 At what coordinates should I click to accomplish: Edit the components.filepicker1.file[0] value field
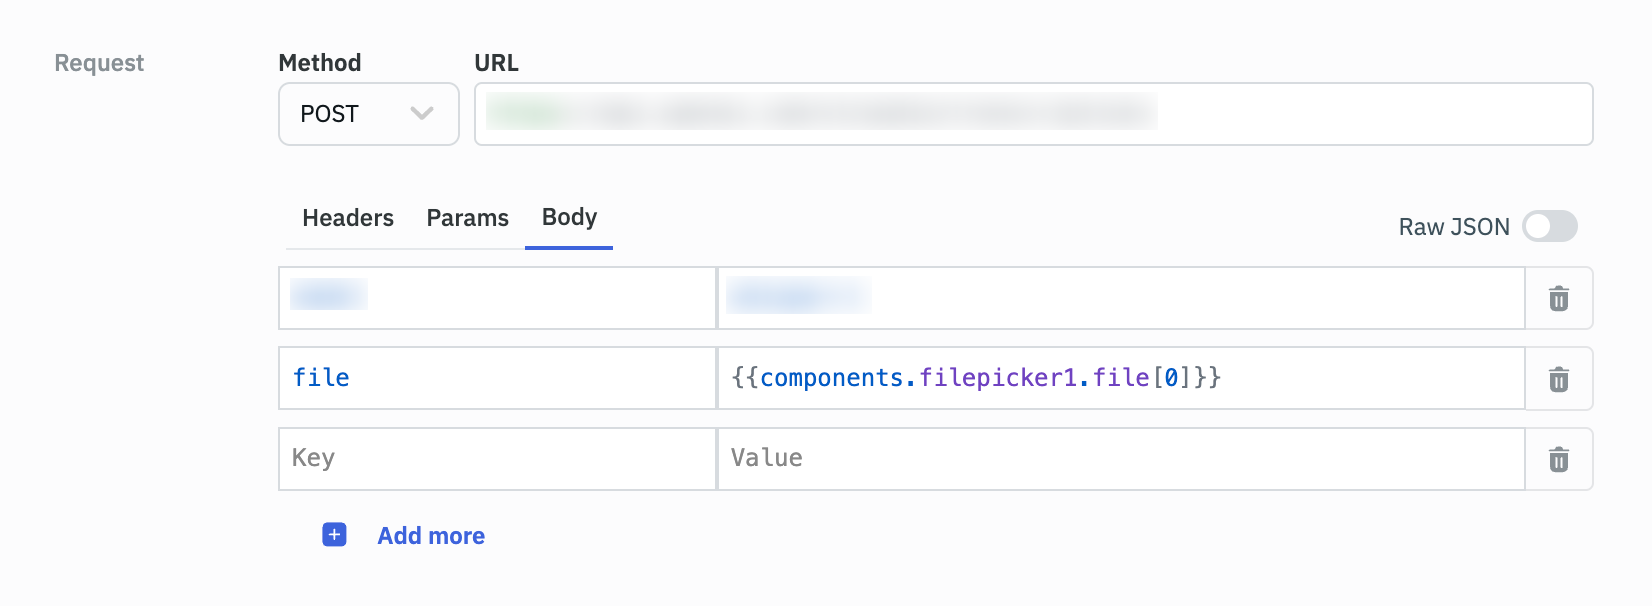tap(1120, 378)
